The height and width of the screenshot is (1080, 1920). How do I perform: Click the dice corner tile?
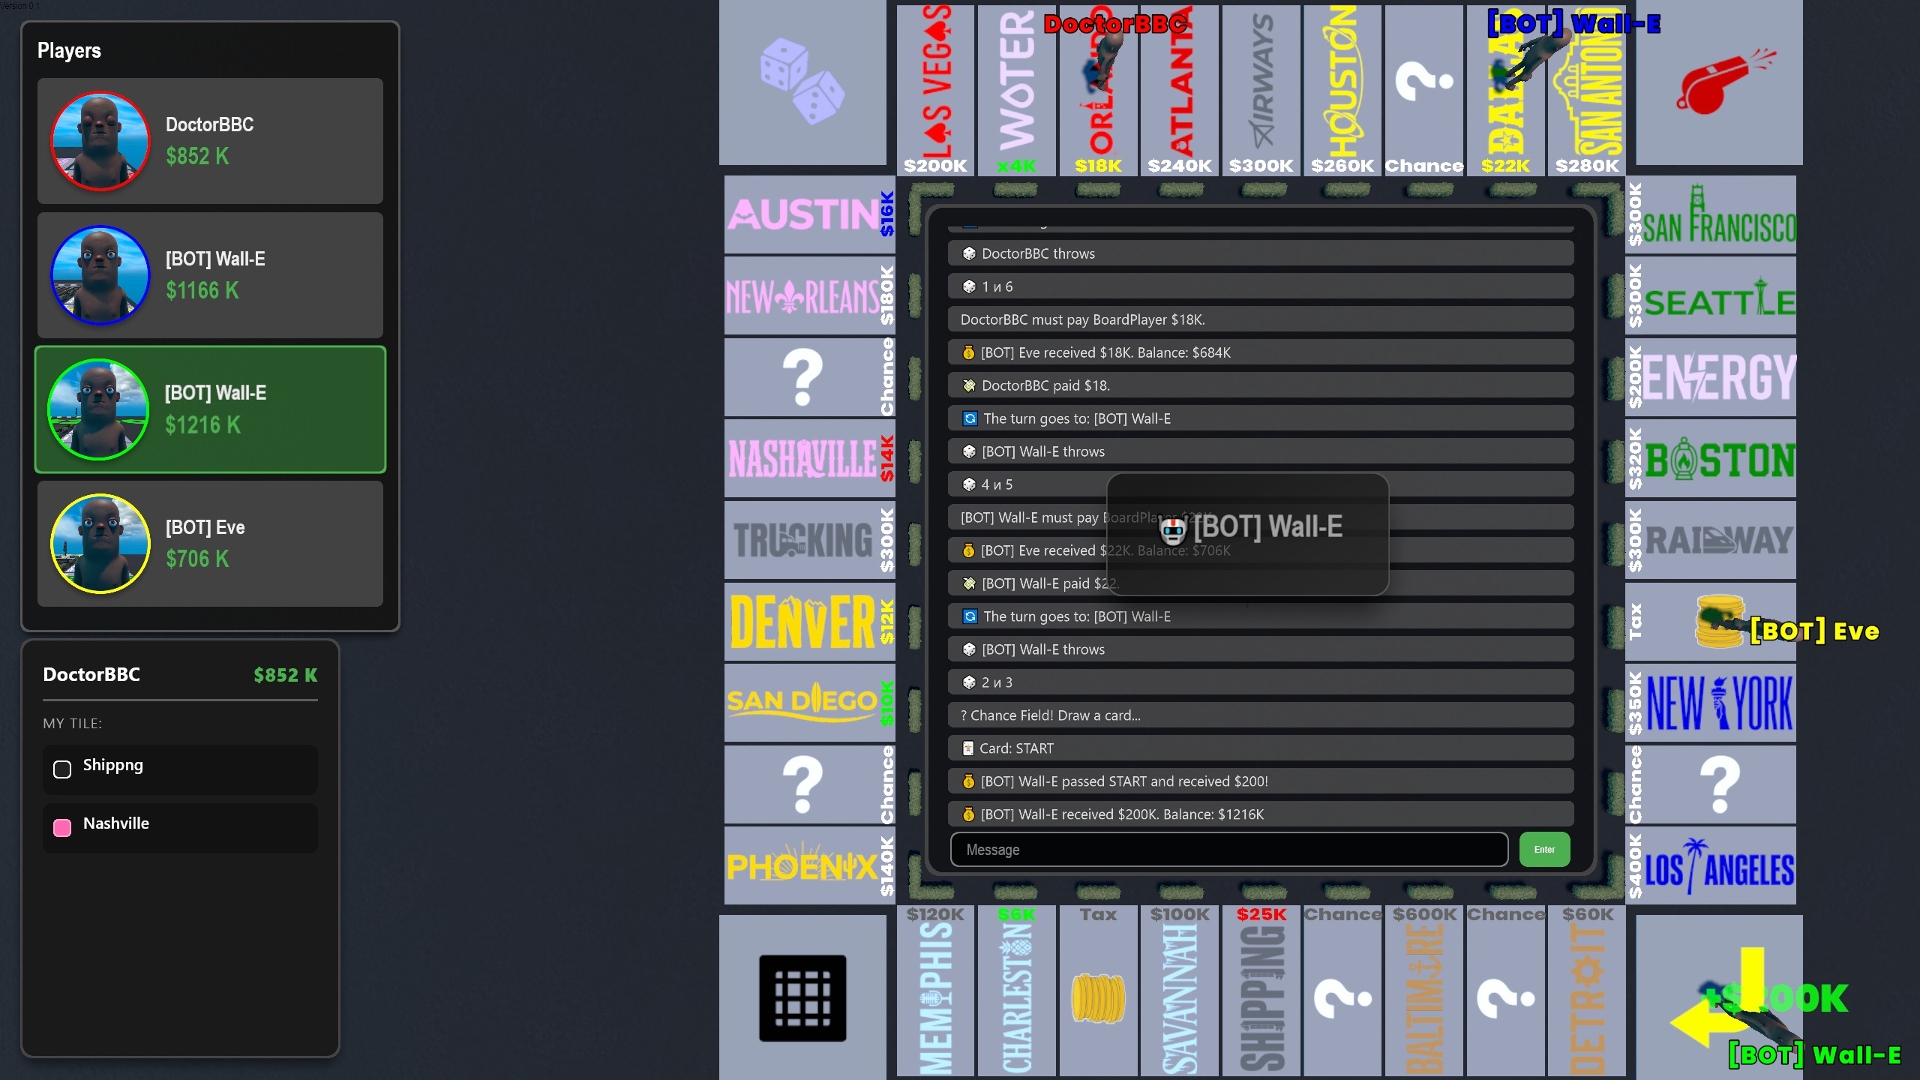802,82
